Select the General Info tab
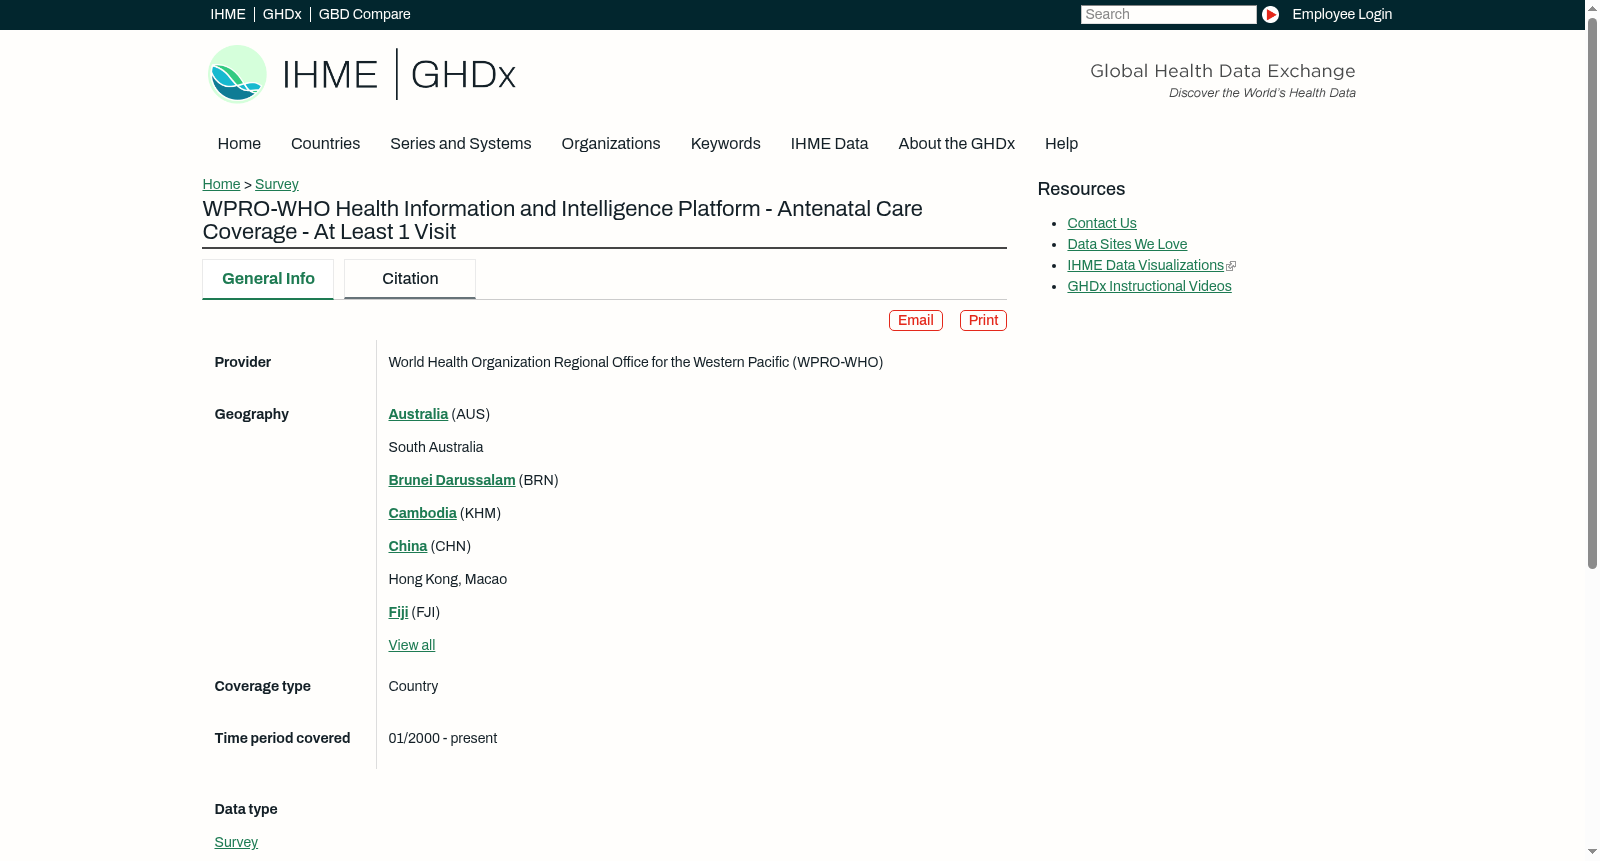Viewport: 1600px width, 861px height. click(268, 279)
